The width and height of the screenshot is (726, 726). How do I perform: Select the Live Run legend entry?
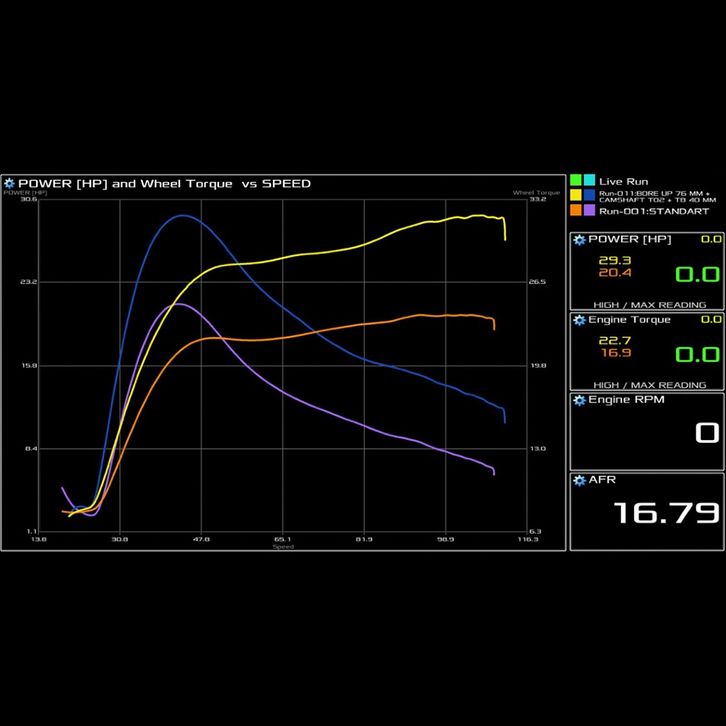pos(623,182)
